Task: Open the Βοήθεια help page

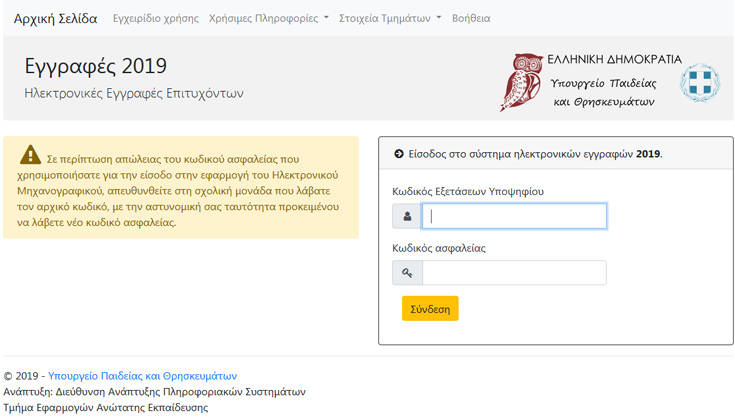Action: pos(471,18)
